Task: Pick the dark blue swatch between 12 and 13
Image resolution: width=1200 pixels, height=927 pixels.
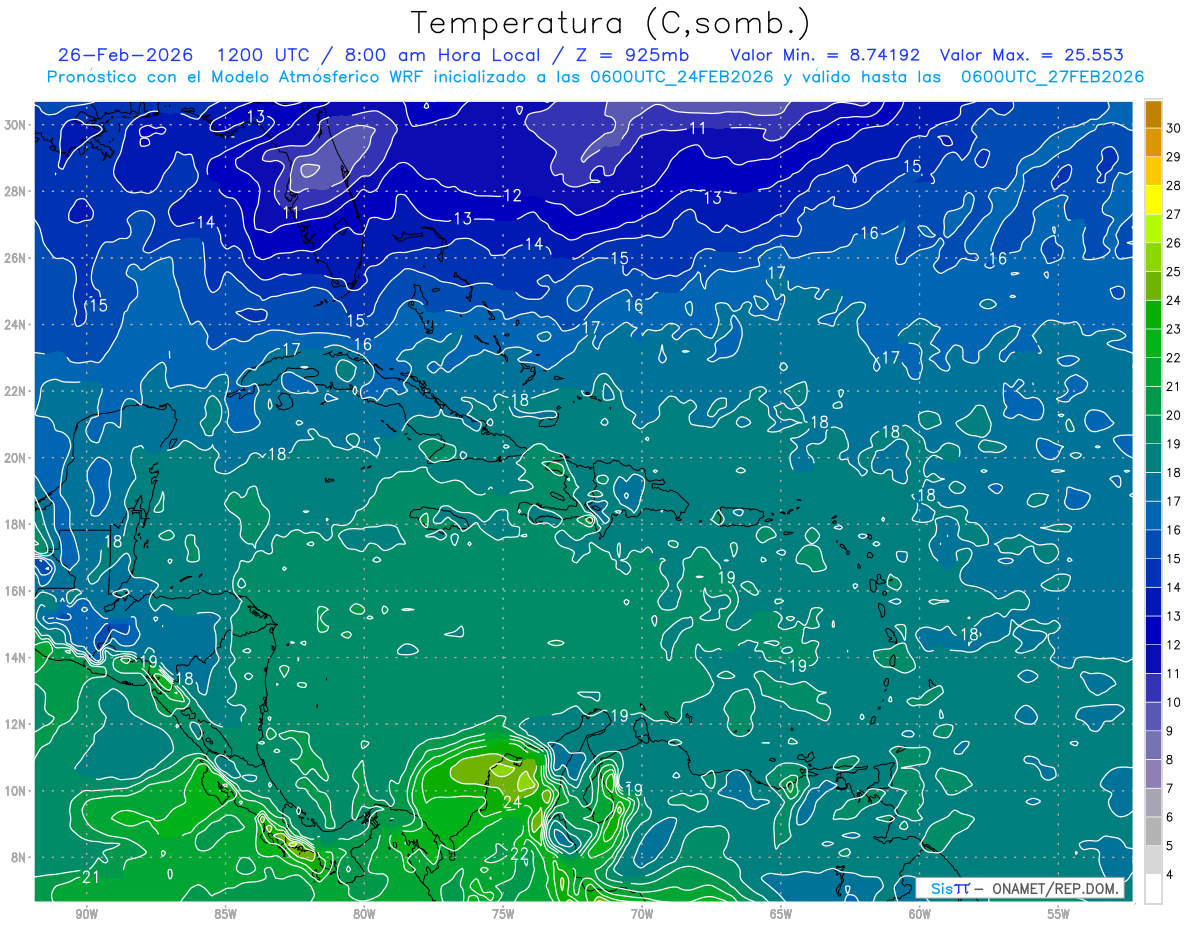Action: point(1153,631)
